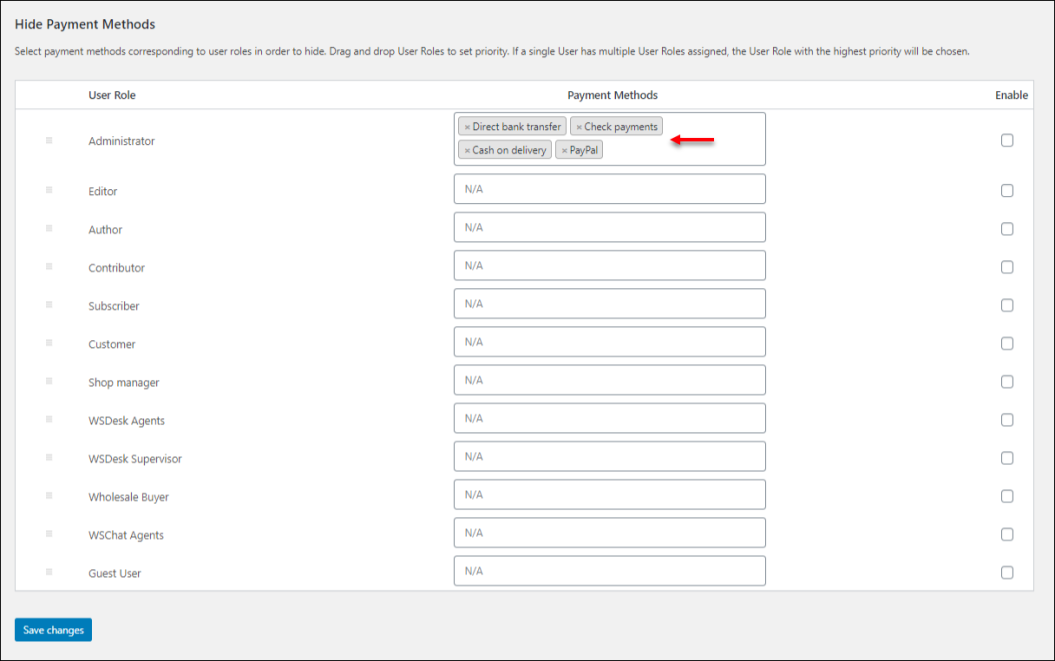Click the Save changes button
Viewport: 1055px width, 661px height.
tap(52, 630)
